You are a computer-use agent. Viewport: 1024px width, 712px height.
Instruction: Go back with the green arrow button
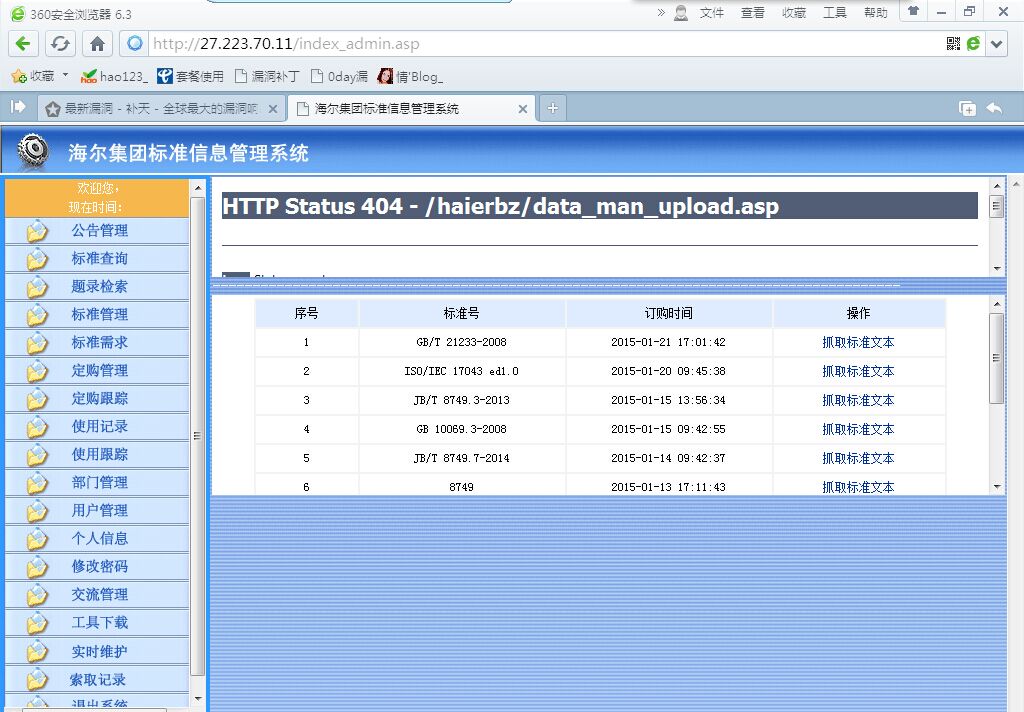23,44
